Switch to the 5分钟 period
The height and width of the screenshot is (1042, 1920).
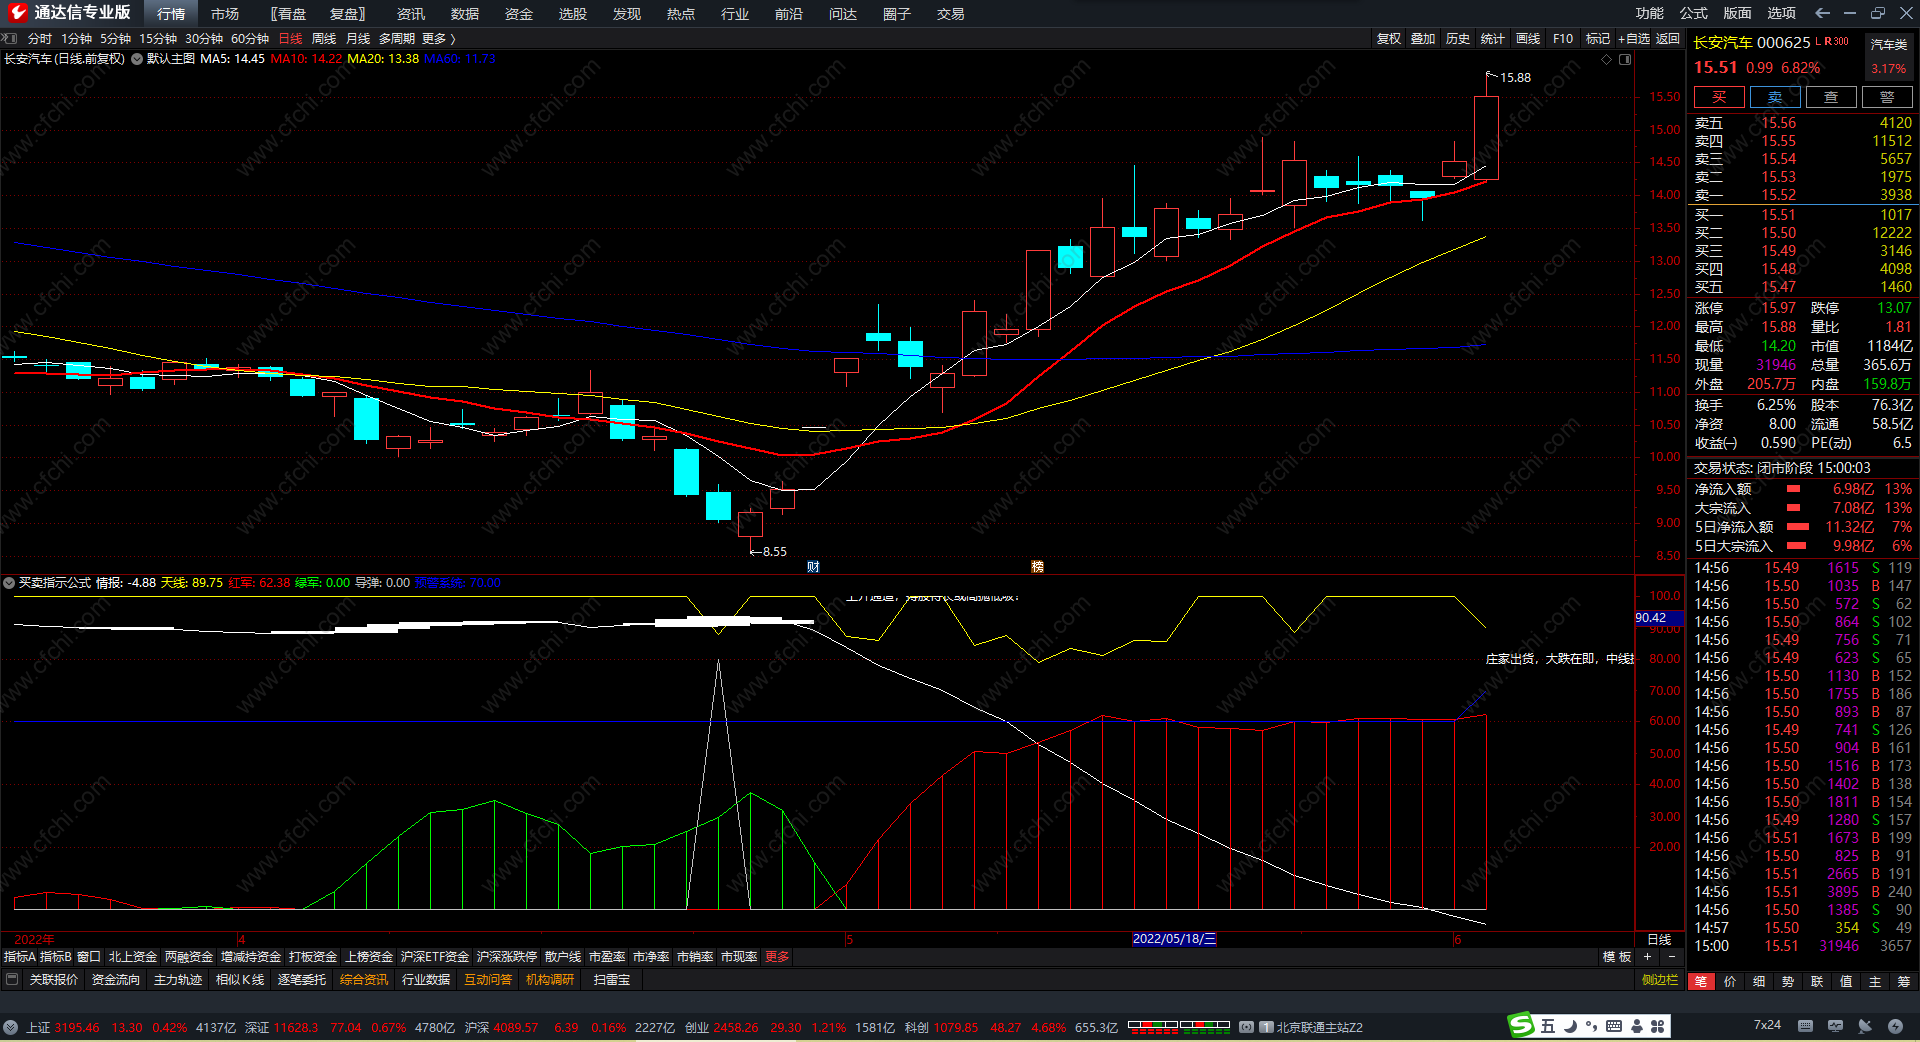pos(115,39)
